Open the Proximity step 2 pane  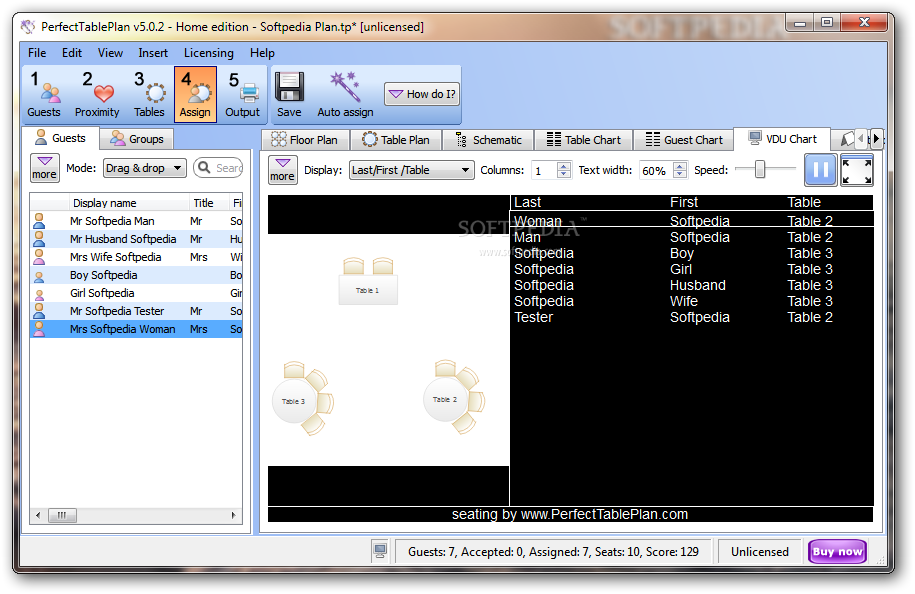tap(97, 94)
